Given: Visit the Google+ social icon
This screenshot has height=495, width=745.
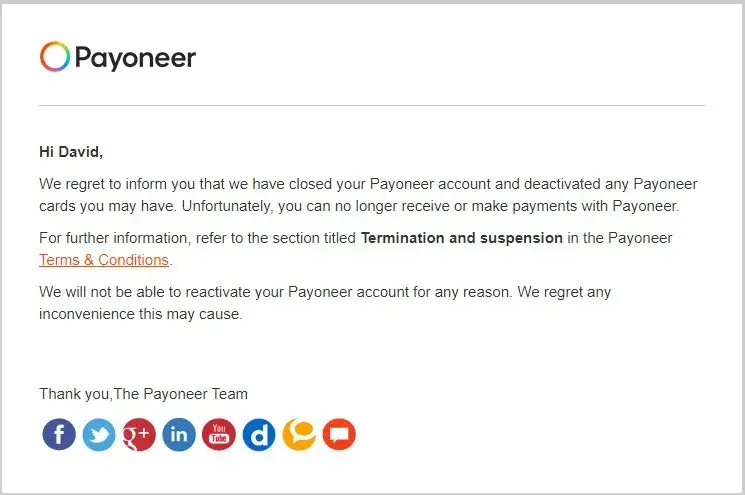Looking at the screenshot, I should click(139, 434).
